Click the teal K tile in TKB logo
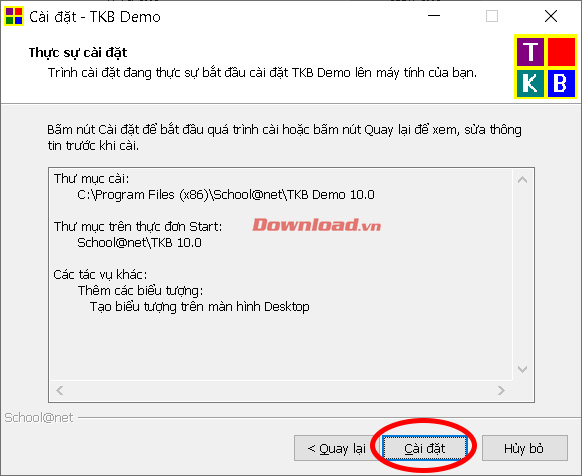The image size is (582, 476). tap(531, 83)
